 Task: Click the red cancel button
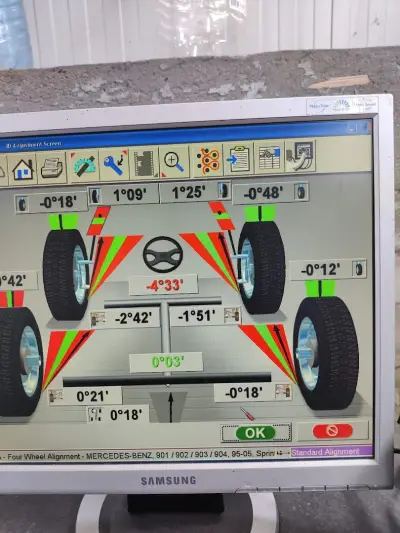click(333, 431)
